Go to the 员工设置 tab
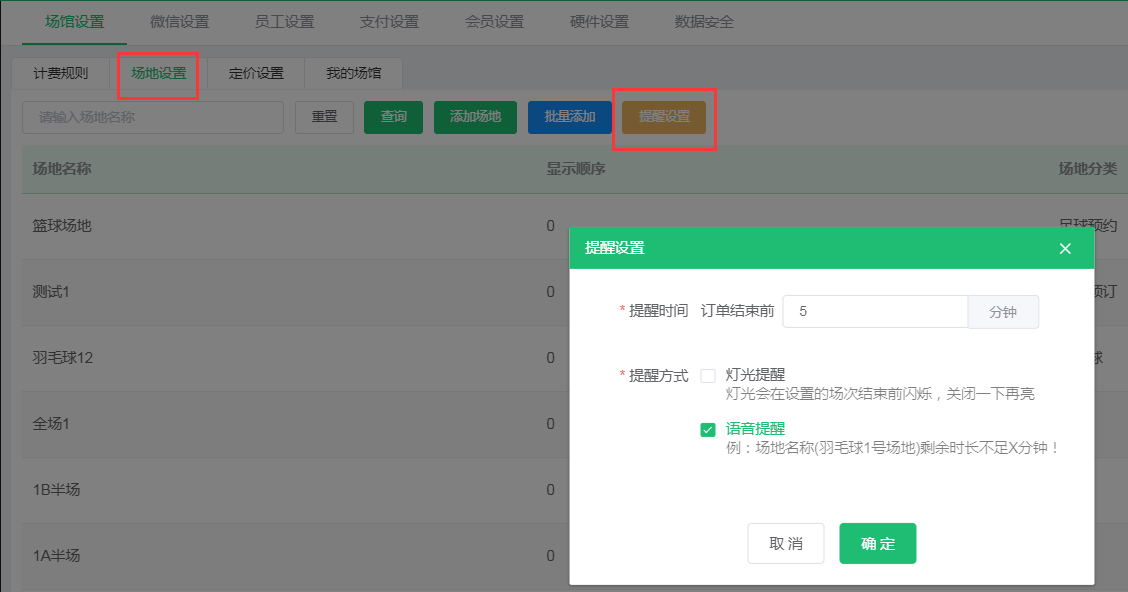1128x592 pixels. tap(285, 22)
